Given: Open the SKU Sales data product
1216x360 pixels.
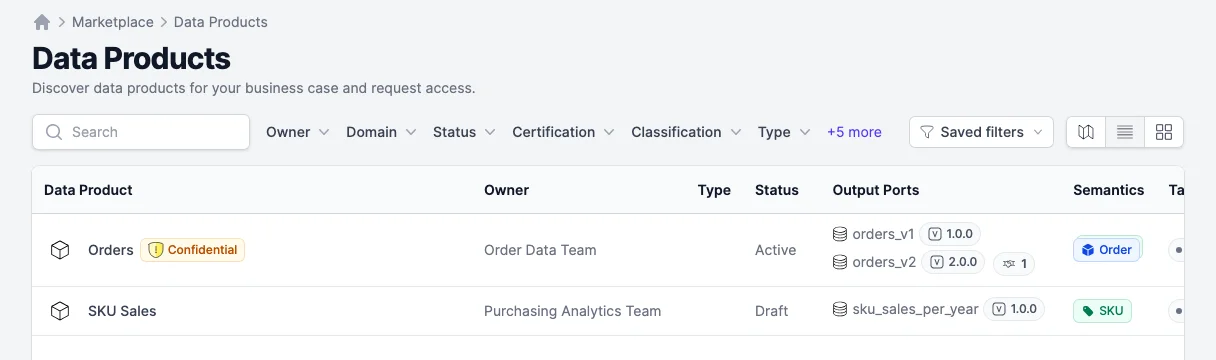Looking at the screenshot, I should click(x=122, y=311).
